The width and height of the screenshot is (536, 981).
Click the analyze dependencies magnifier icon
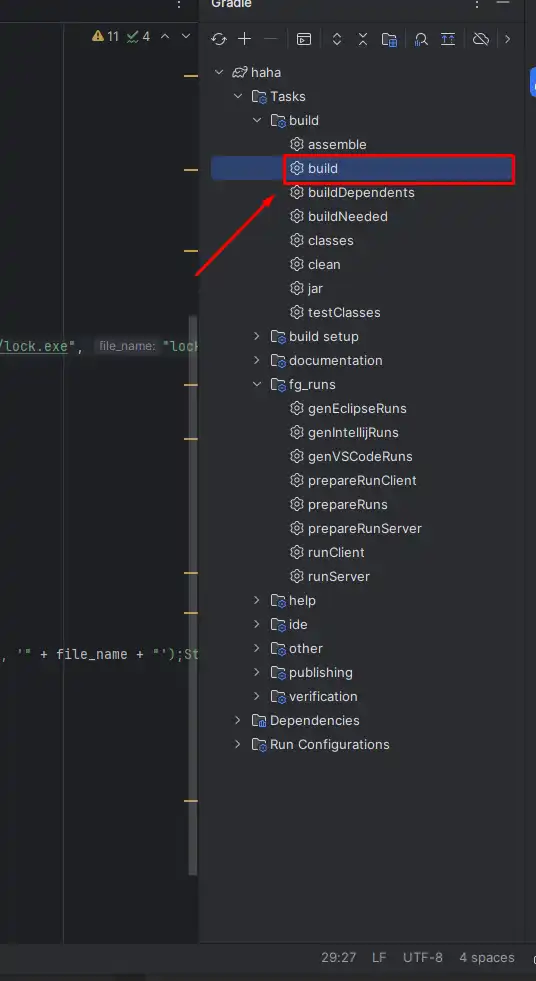pos(421,39)
